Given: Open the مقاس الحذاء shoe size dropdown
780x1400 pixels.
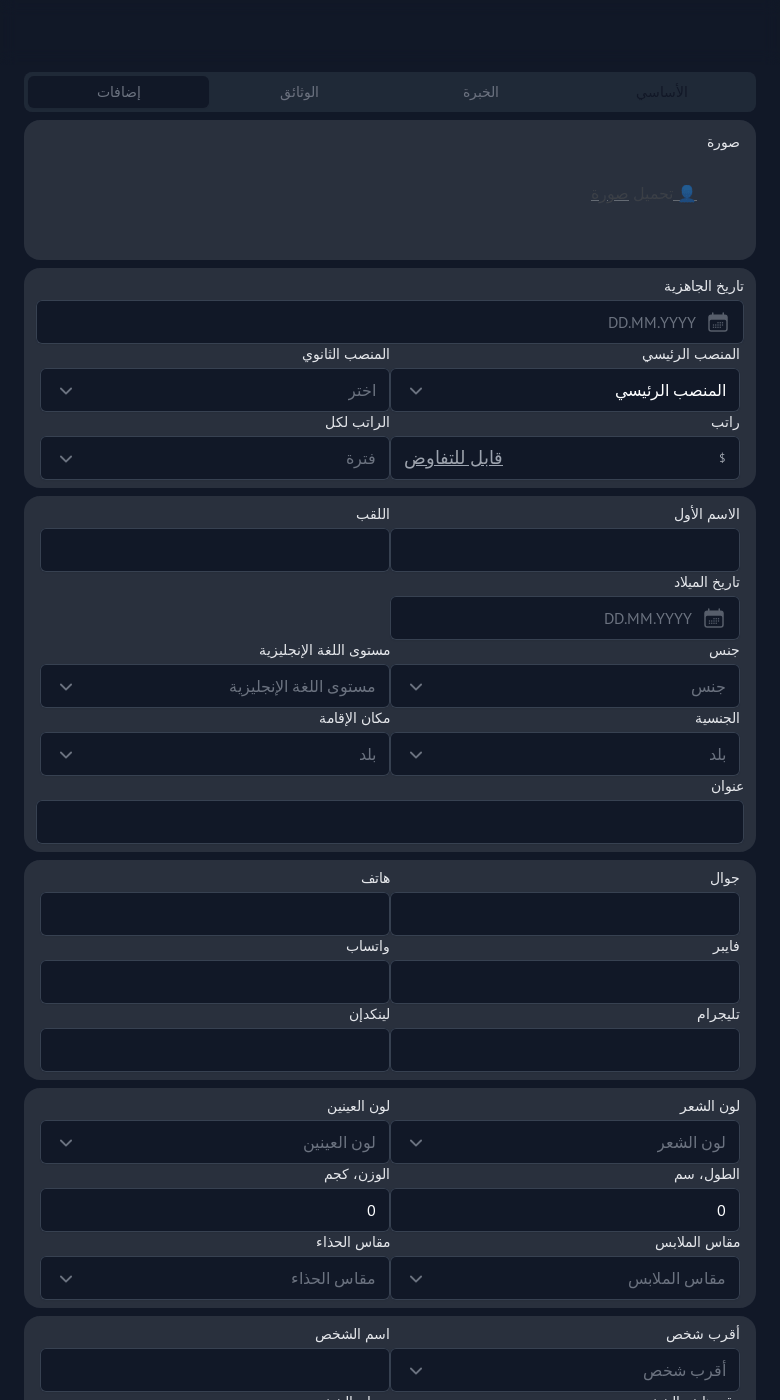Looking at the screenshot, I should point(215,1278).
